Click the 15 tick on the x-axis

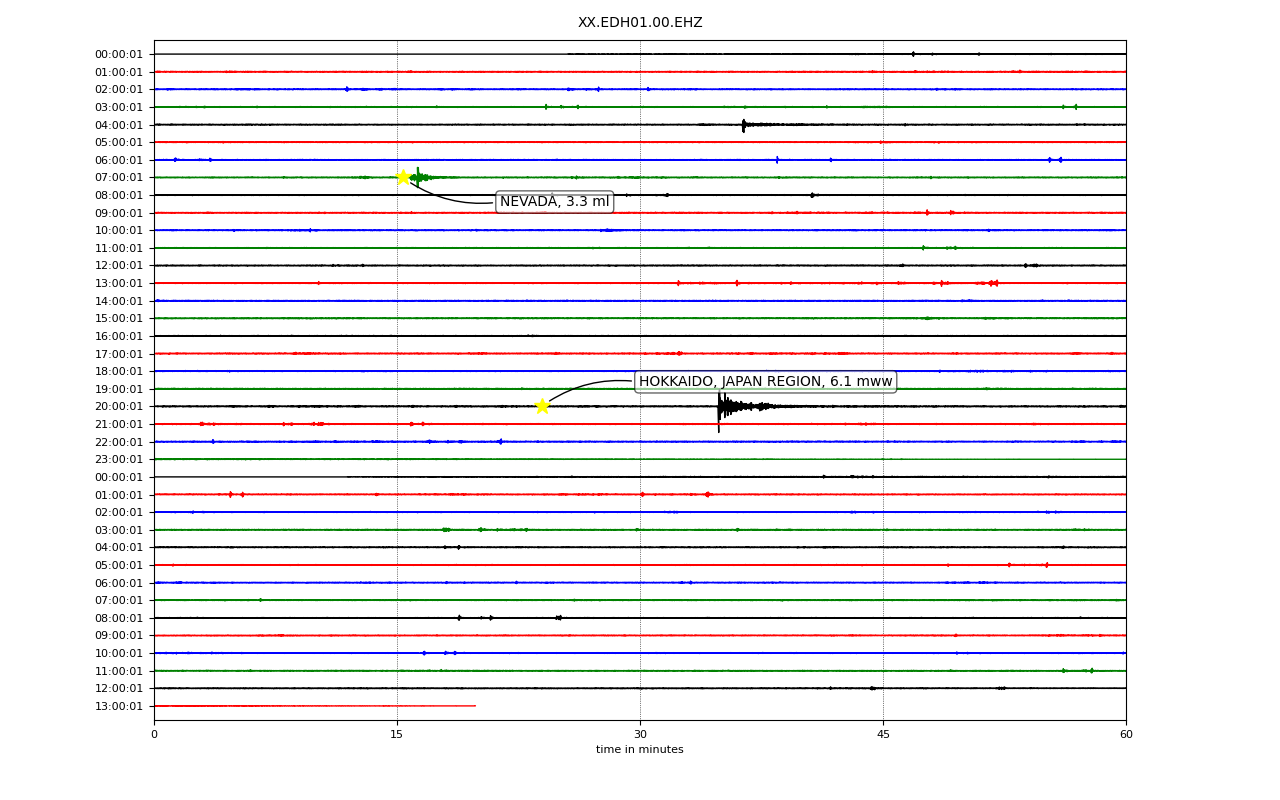tap(397, 735)
